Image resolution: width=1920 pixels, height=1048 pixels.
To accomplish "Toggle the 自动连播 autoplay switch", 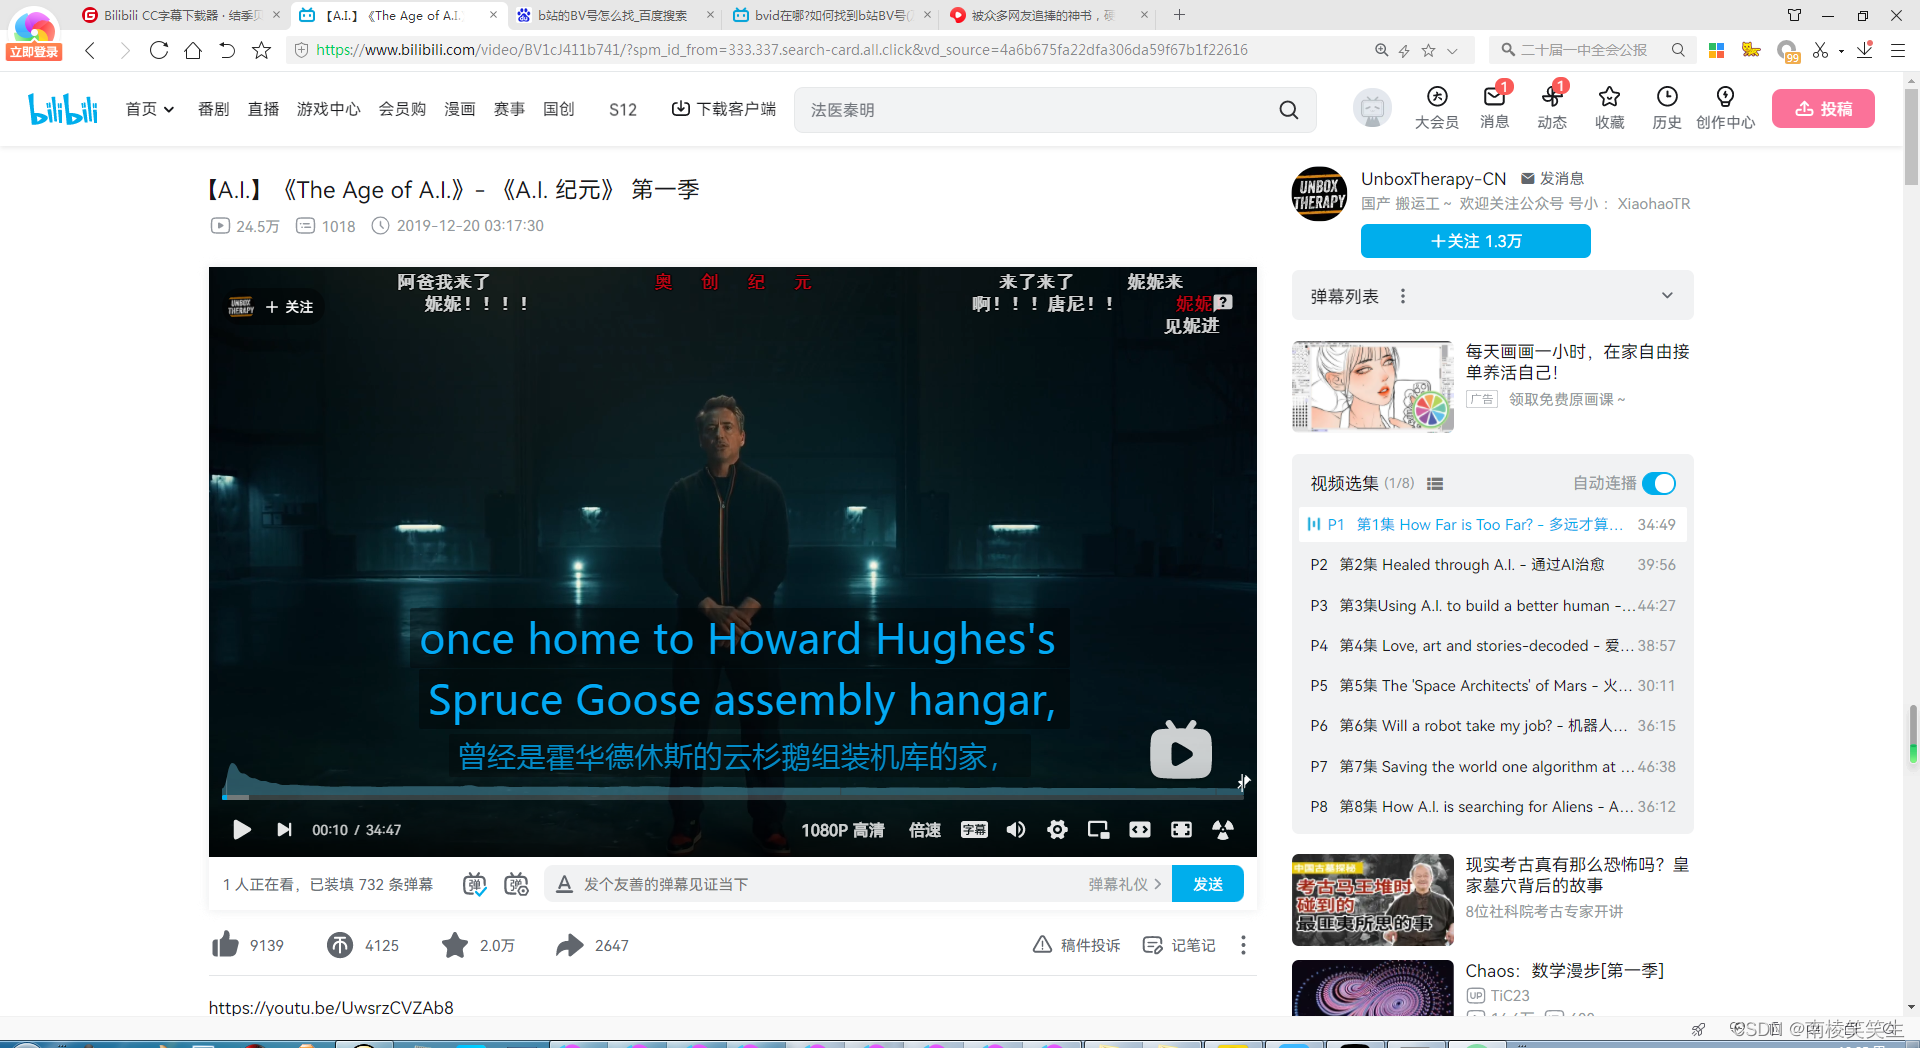I will (1659, 483).
